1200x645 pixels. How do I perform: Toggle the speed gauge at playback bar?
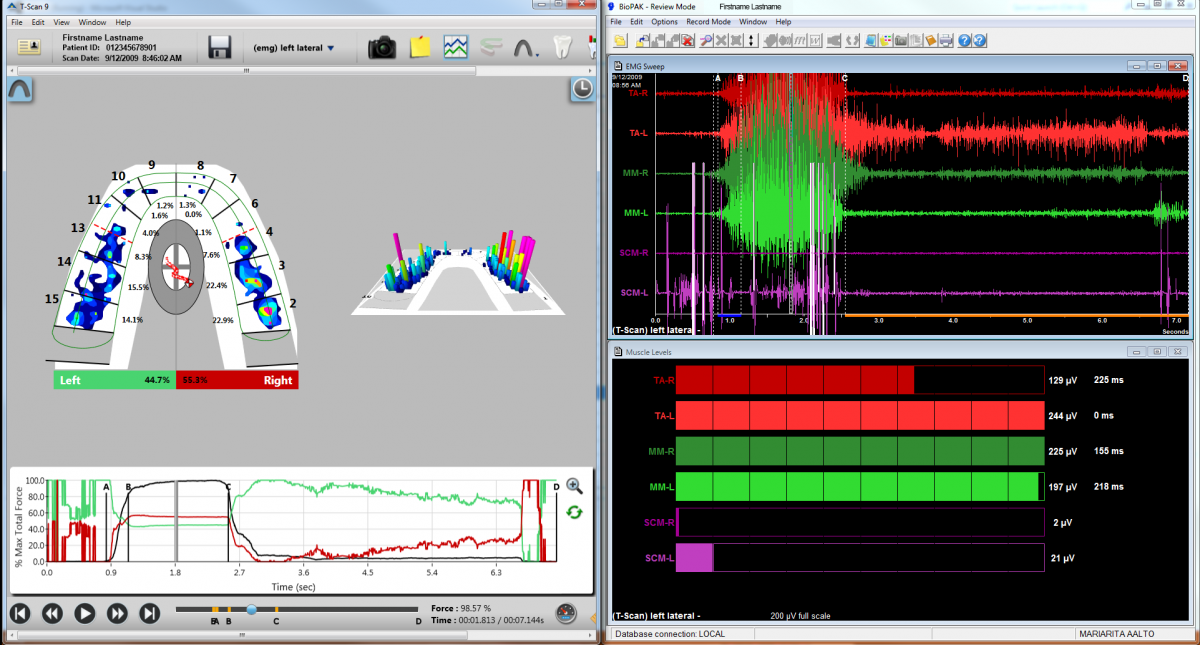coord(566,613)
